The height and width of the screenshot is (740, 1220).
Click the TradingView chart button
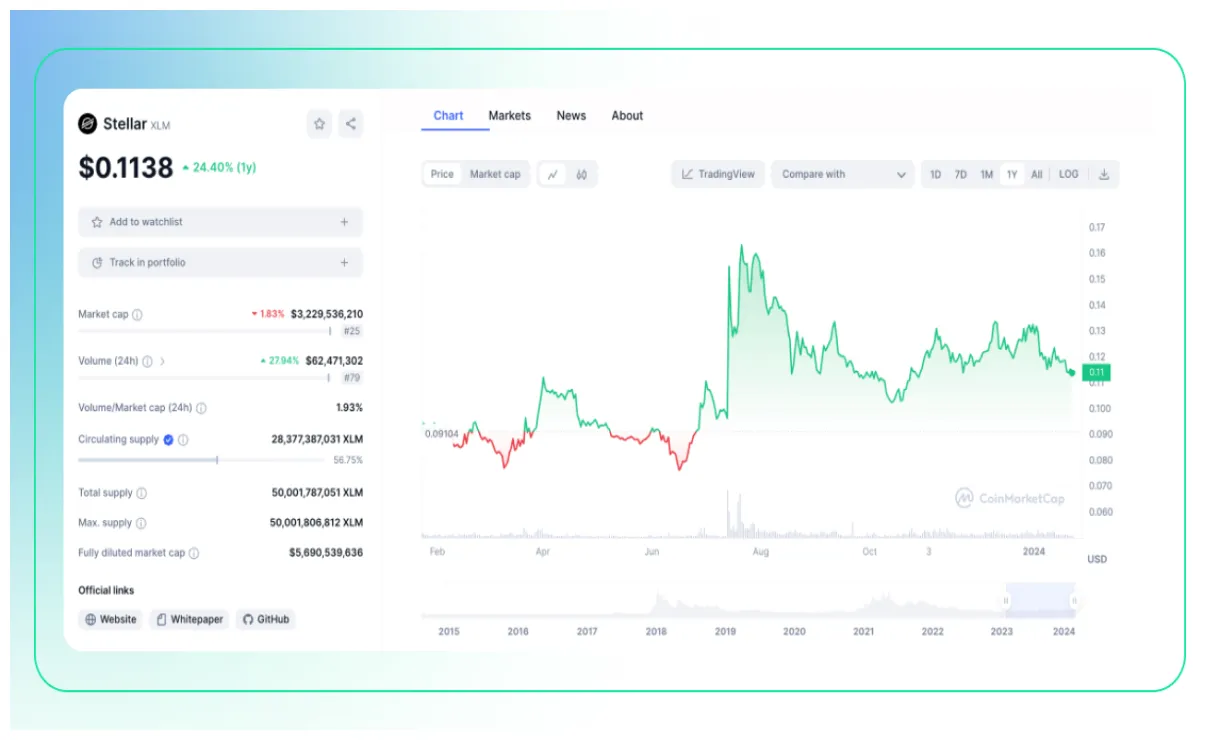point(716,173)
